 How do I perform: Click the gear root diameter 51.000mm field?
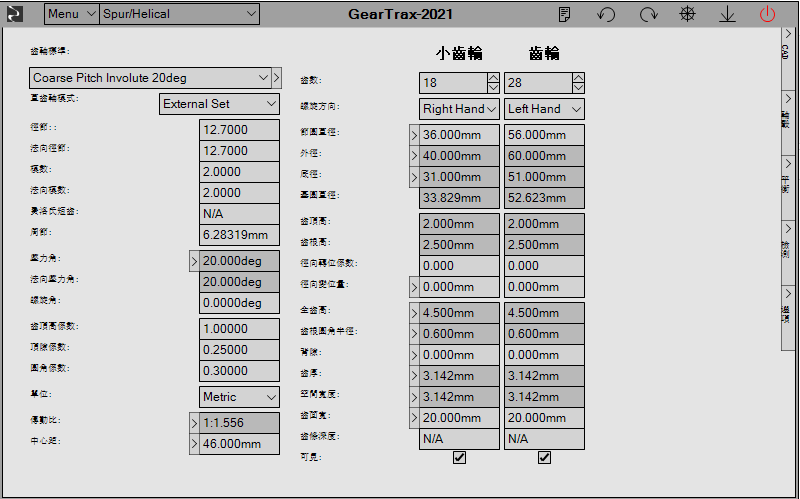(x=544, y=177)
